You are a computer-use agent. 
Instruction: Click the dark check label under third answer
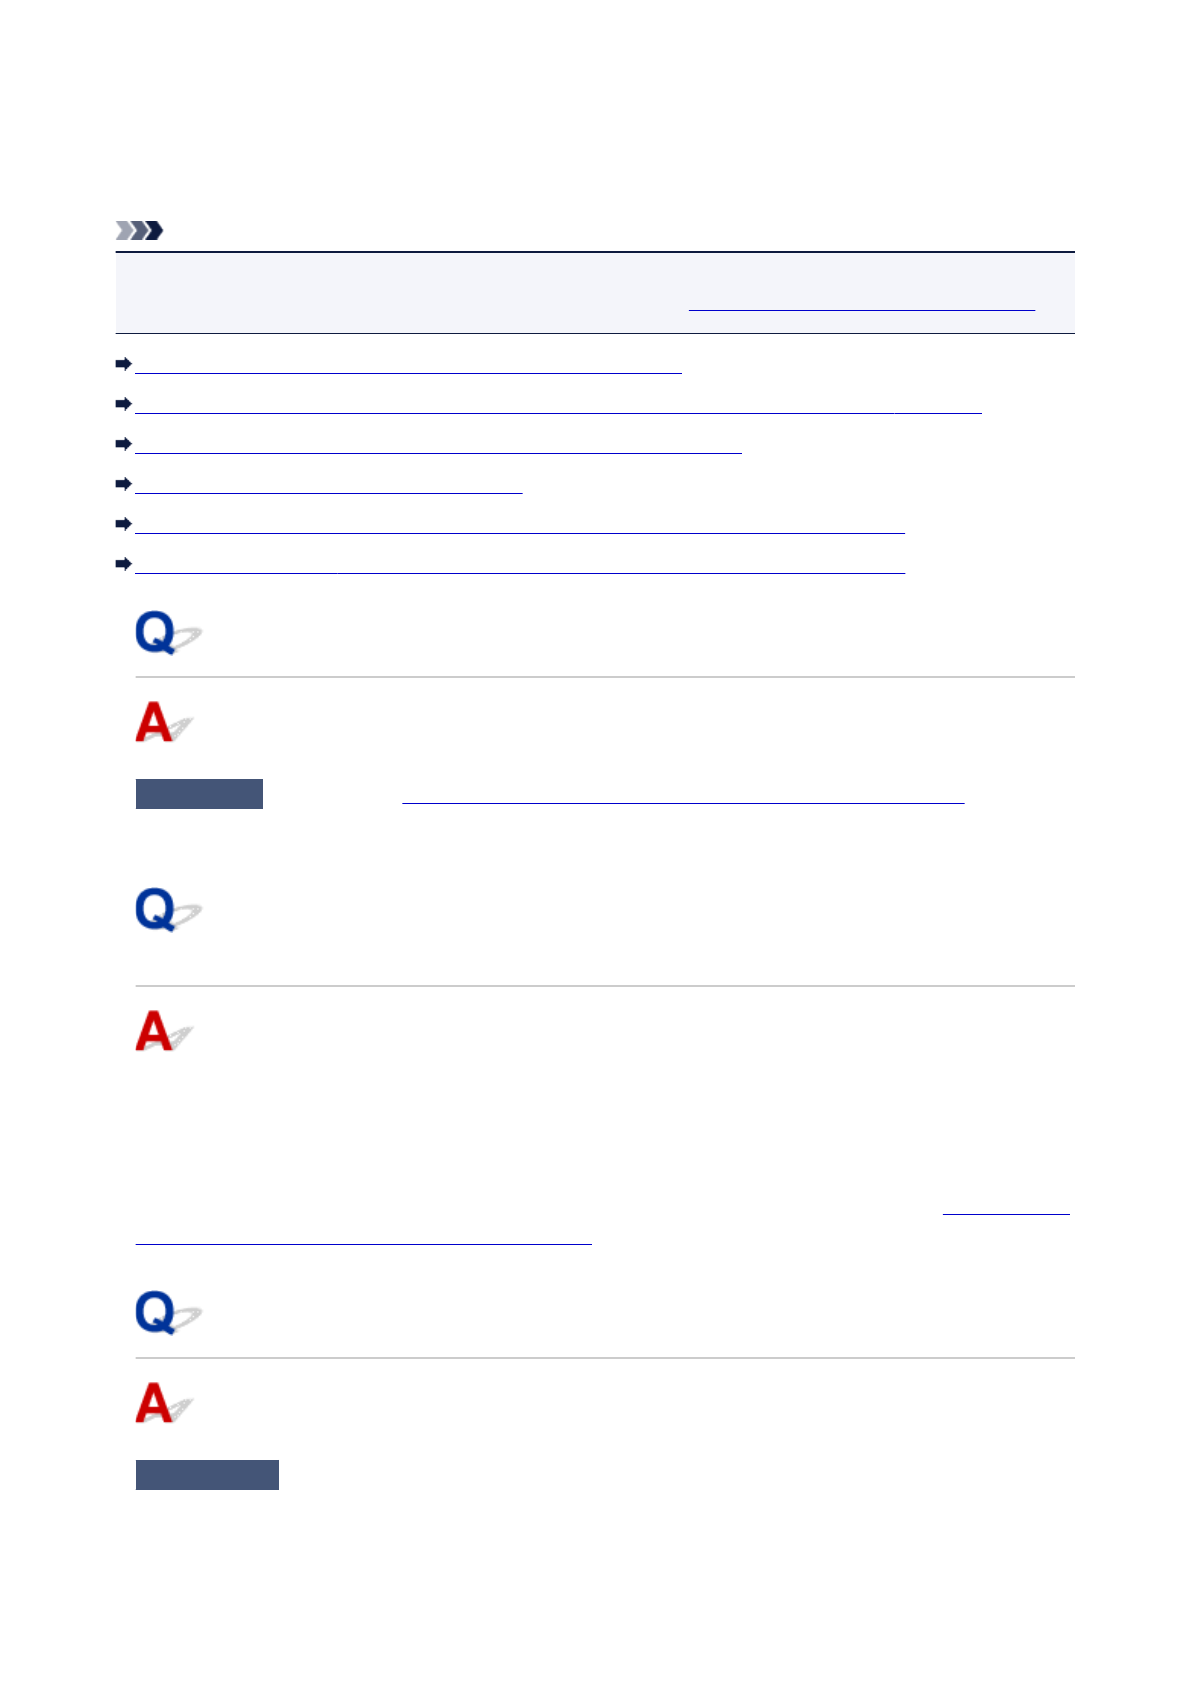pos(207,1475)
